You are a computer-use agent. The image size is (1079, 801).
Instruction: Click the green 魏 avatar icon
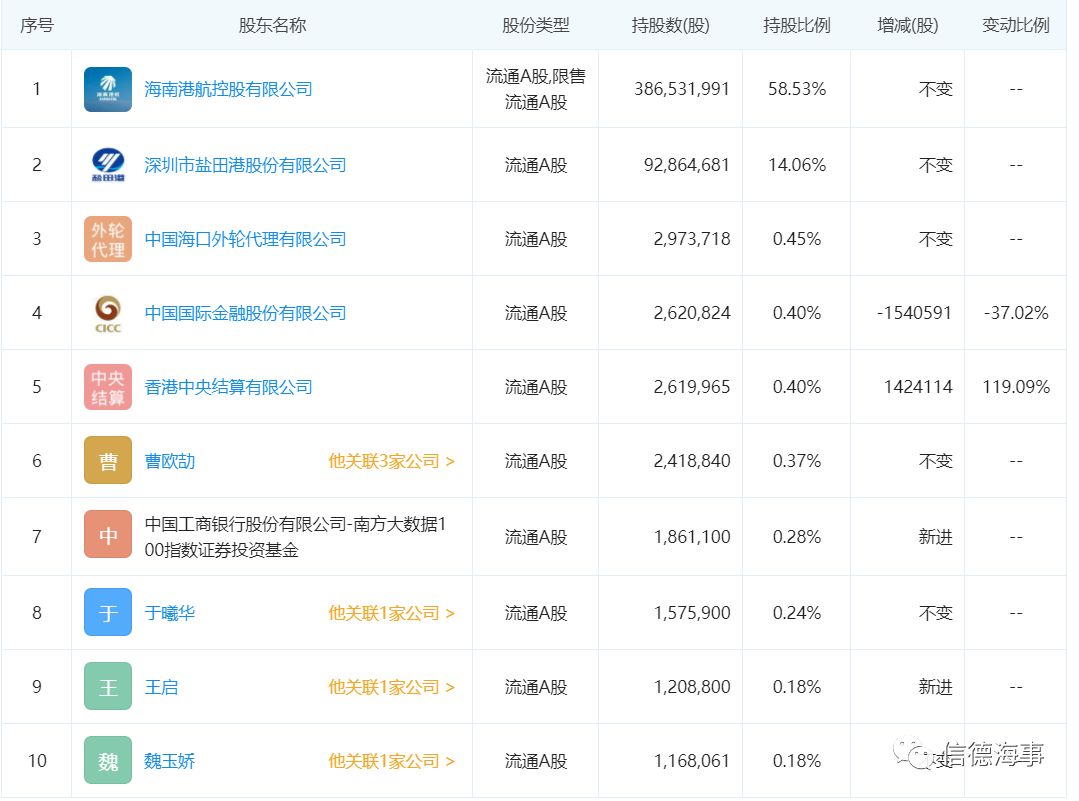[x=108, y=761]
